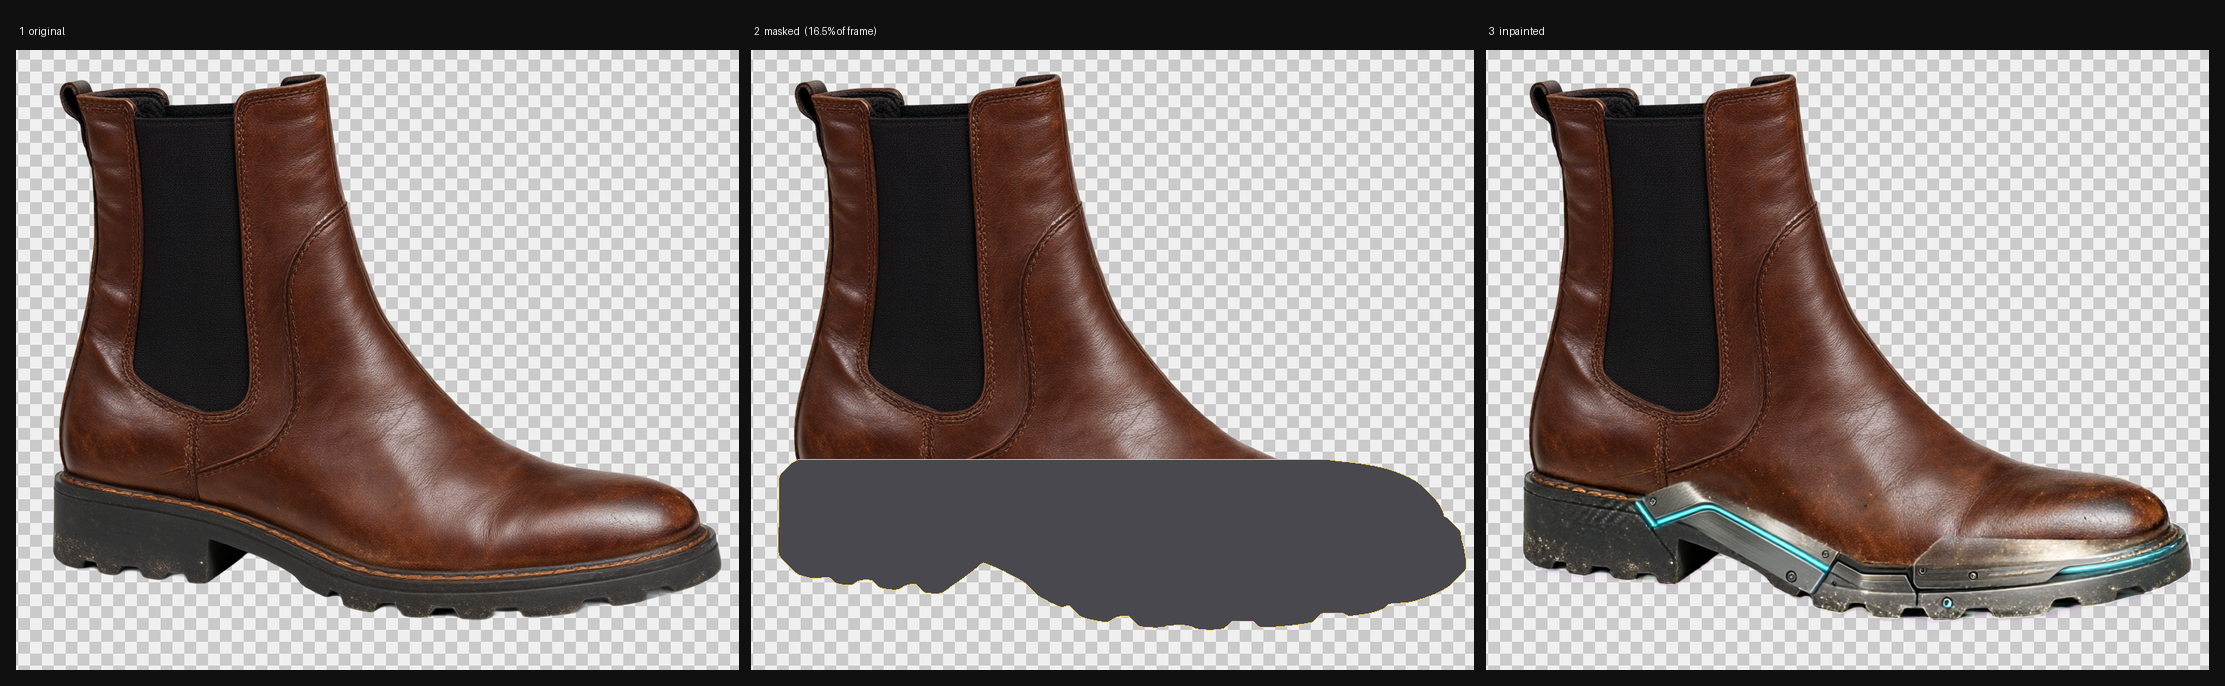Click the '1 original' label
The image size is (2225, 686).
click(42, 32)
